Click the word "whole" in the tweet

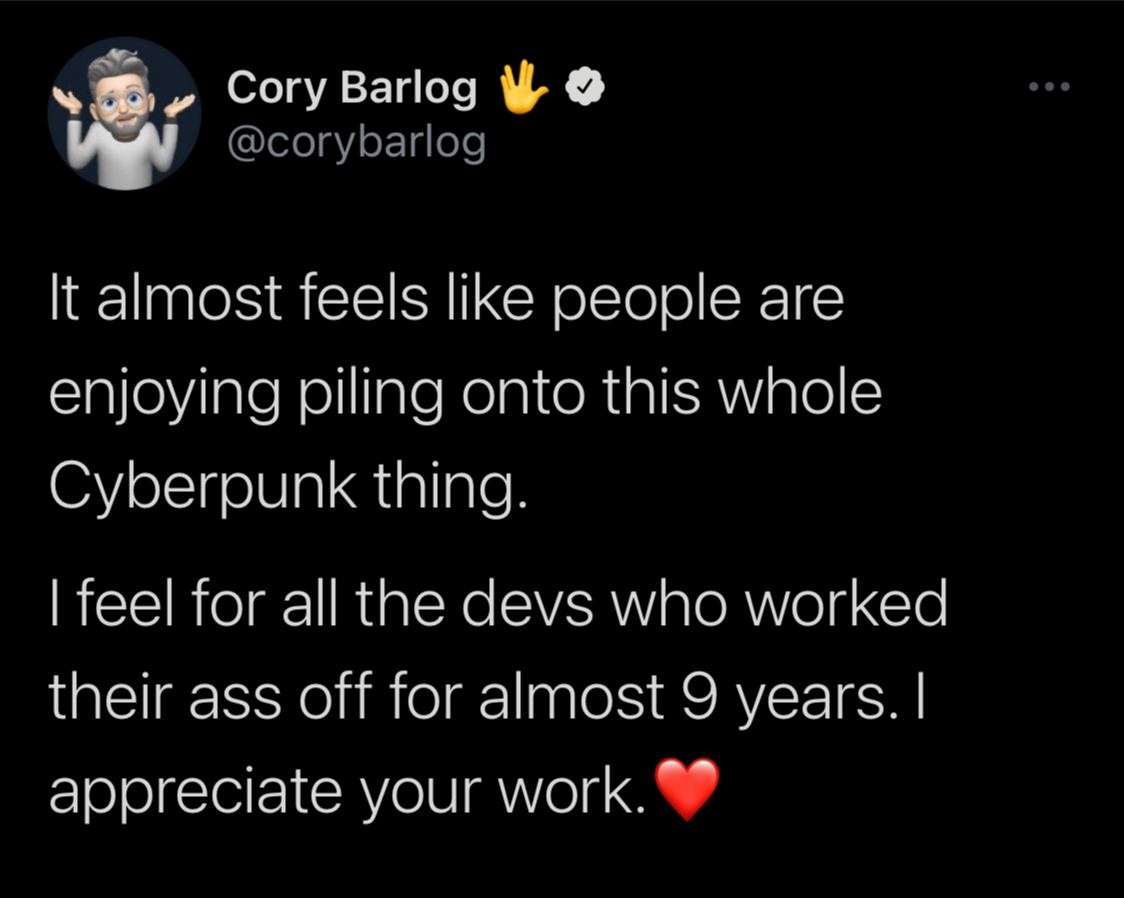pos(797,393)
